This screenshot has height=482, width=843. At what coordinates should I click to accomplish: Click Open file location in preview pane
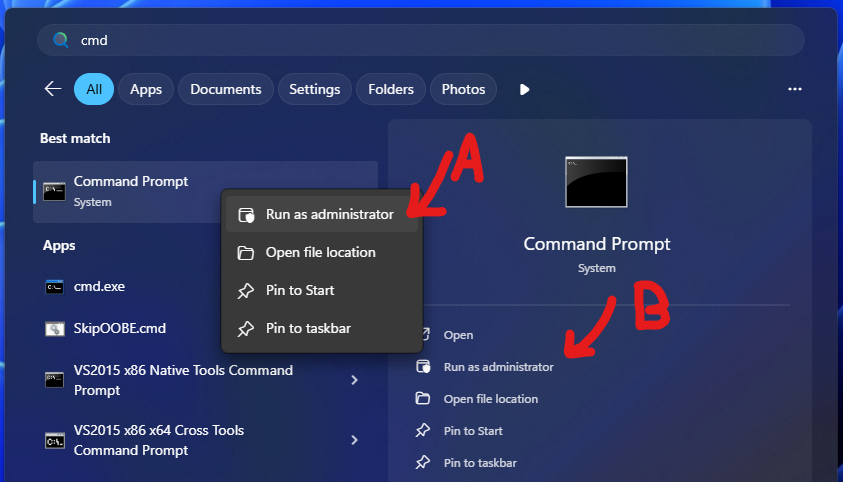point(491,399)
